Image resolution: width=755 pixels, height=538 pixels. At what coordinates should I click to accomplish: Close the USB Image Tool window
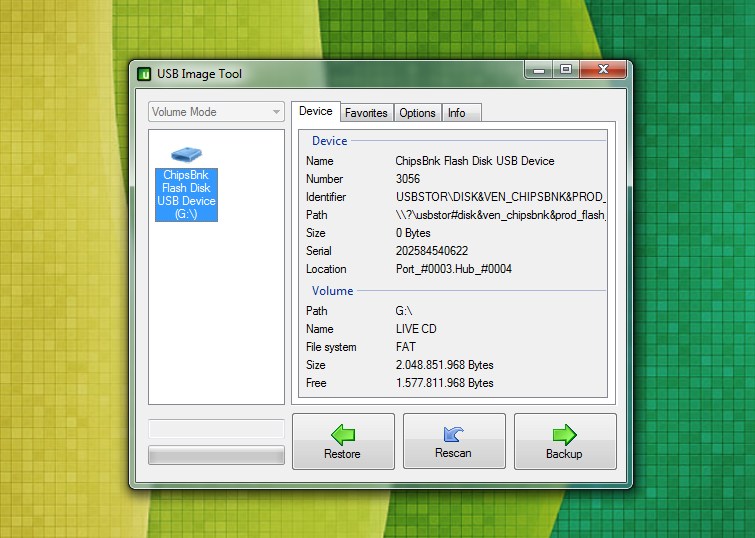click(x=603, y=69)
